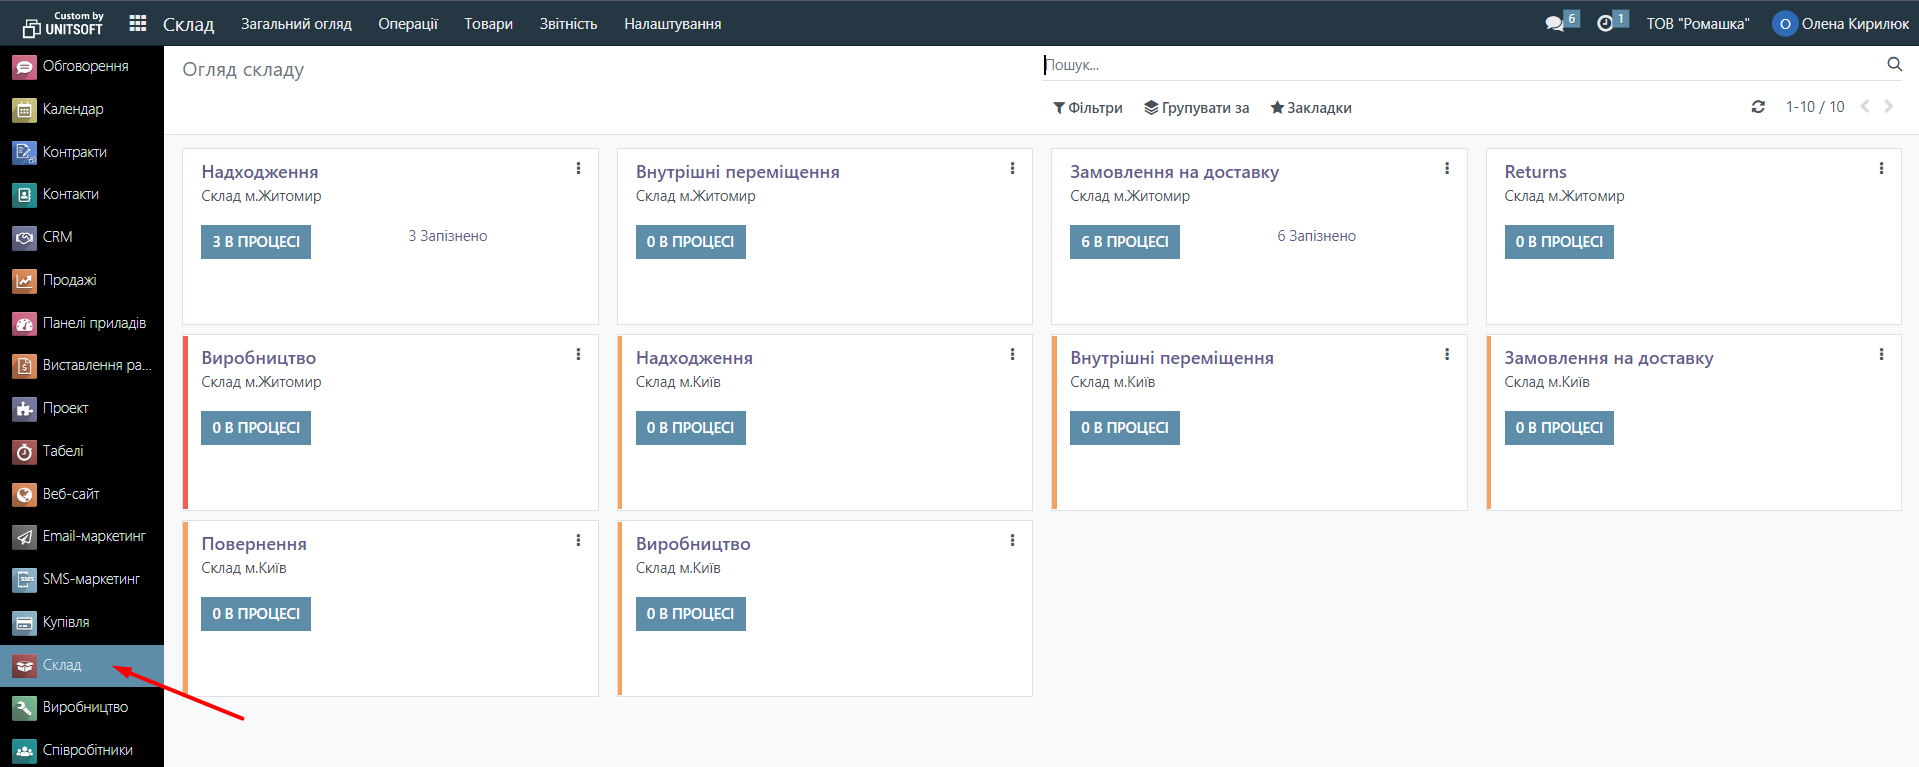
Task: Open the CRM app icon in sidebar
Action: [x=25, y=238]
